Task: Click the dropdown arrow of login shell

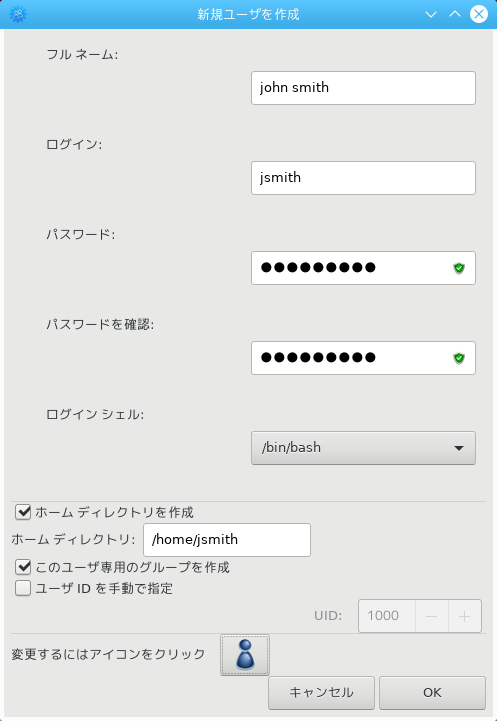Action: tap(459, 448)
